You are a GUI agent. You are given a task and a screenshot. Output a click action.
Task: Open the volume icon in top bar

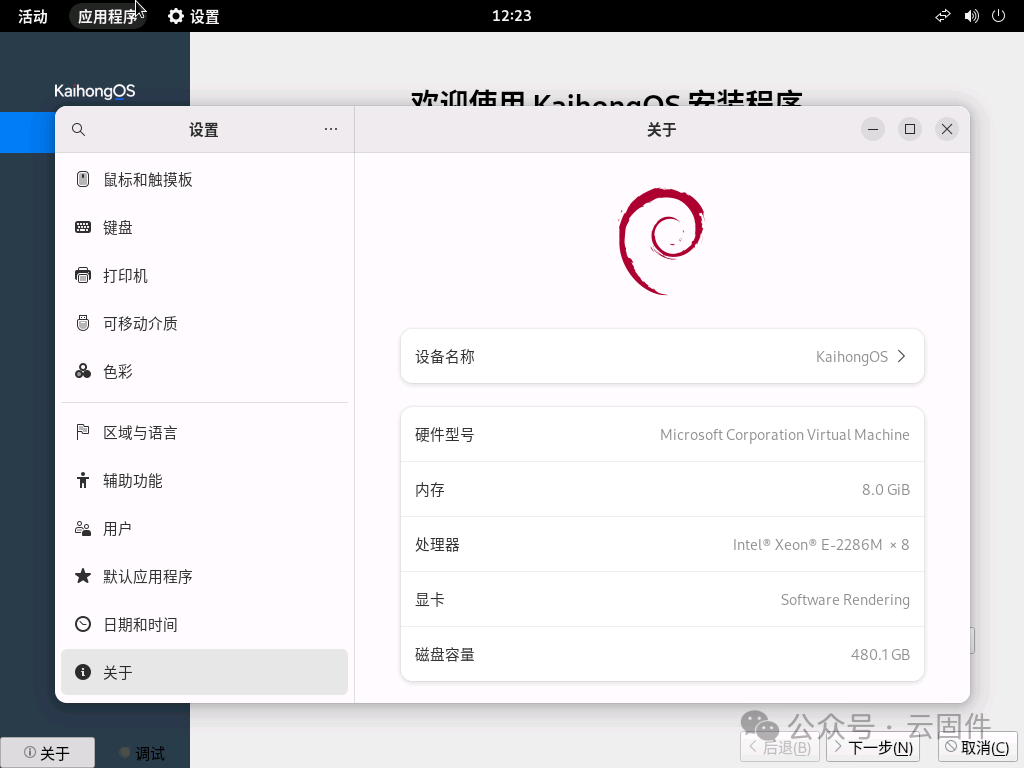tap(972, 16)
